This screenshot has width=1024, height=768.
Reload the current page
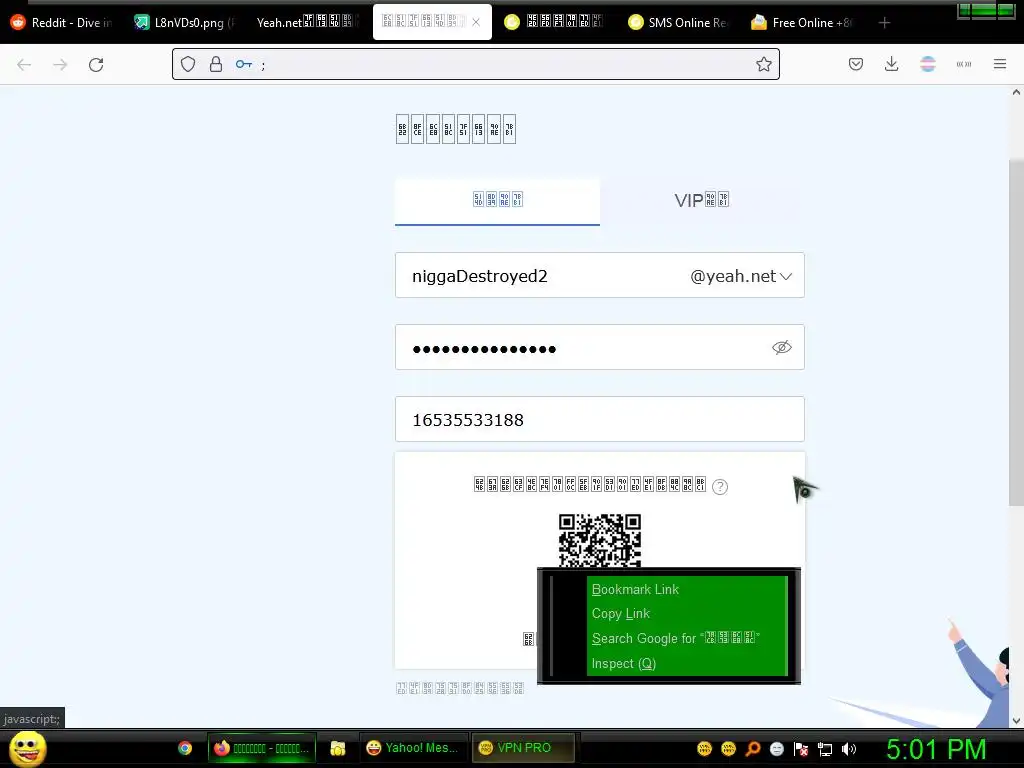(96, 64)
